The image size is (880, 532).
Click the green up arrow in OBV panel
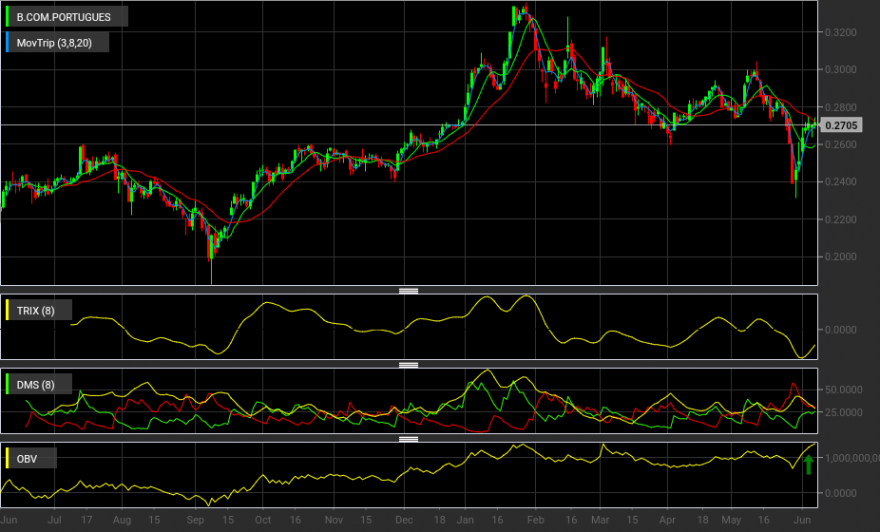click(x=809, y=465)
